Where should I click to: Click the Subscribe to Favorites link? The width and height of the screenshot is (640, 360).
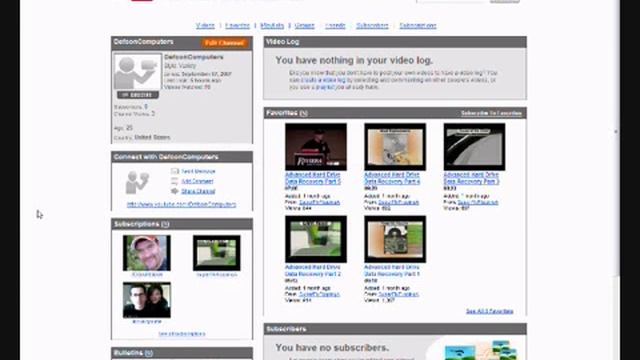coord(491,113)
